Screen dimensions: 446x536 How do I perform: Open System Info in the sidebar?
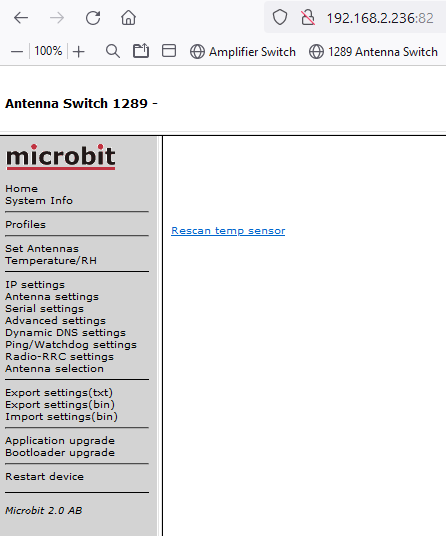click(39, 201)
